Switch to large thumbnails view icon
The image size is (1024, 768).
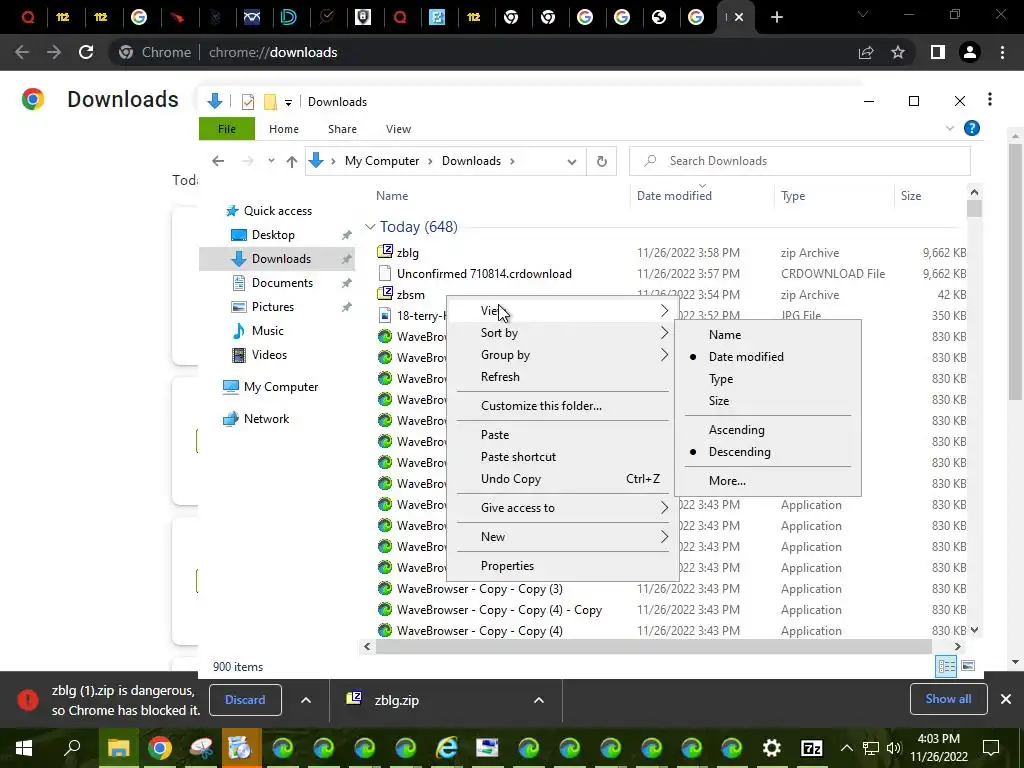click(968, 666)
